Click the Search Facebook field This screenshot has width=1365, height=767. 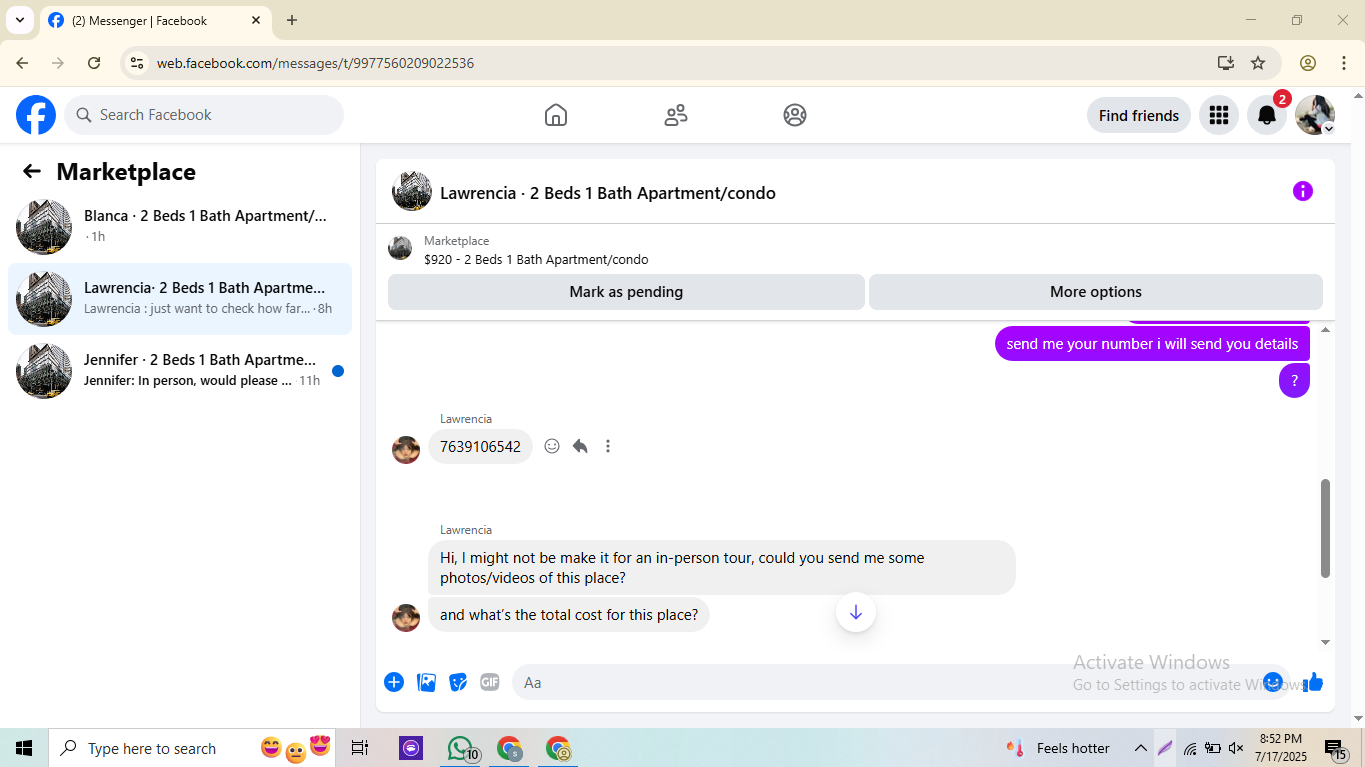tap(204, 115)
